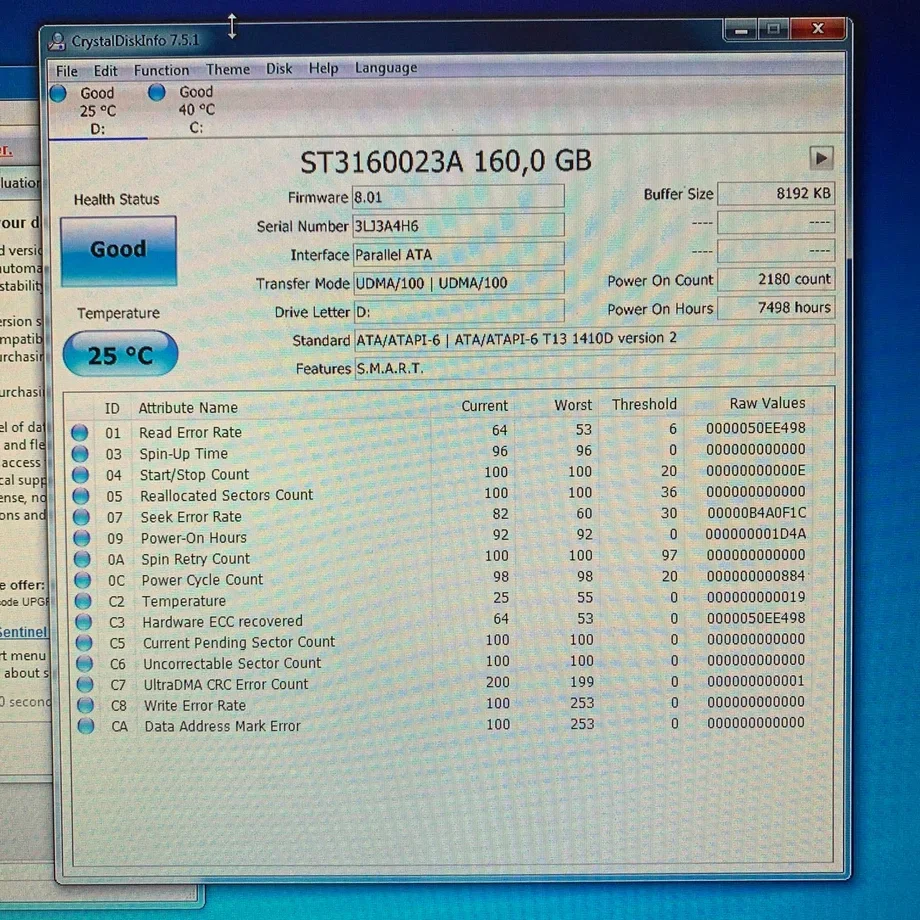Click the status icon for Spin Retry Count

(83, 560)
